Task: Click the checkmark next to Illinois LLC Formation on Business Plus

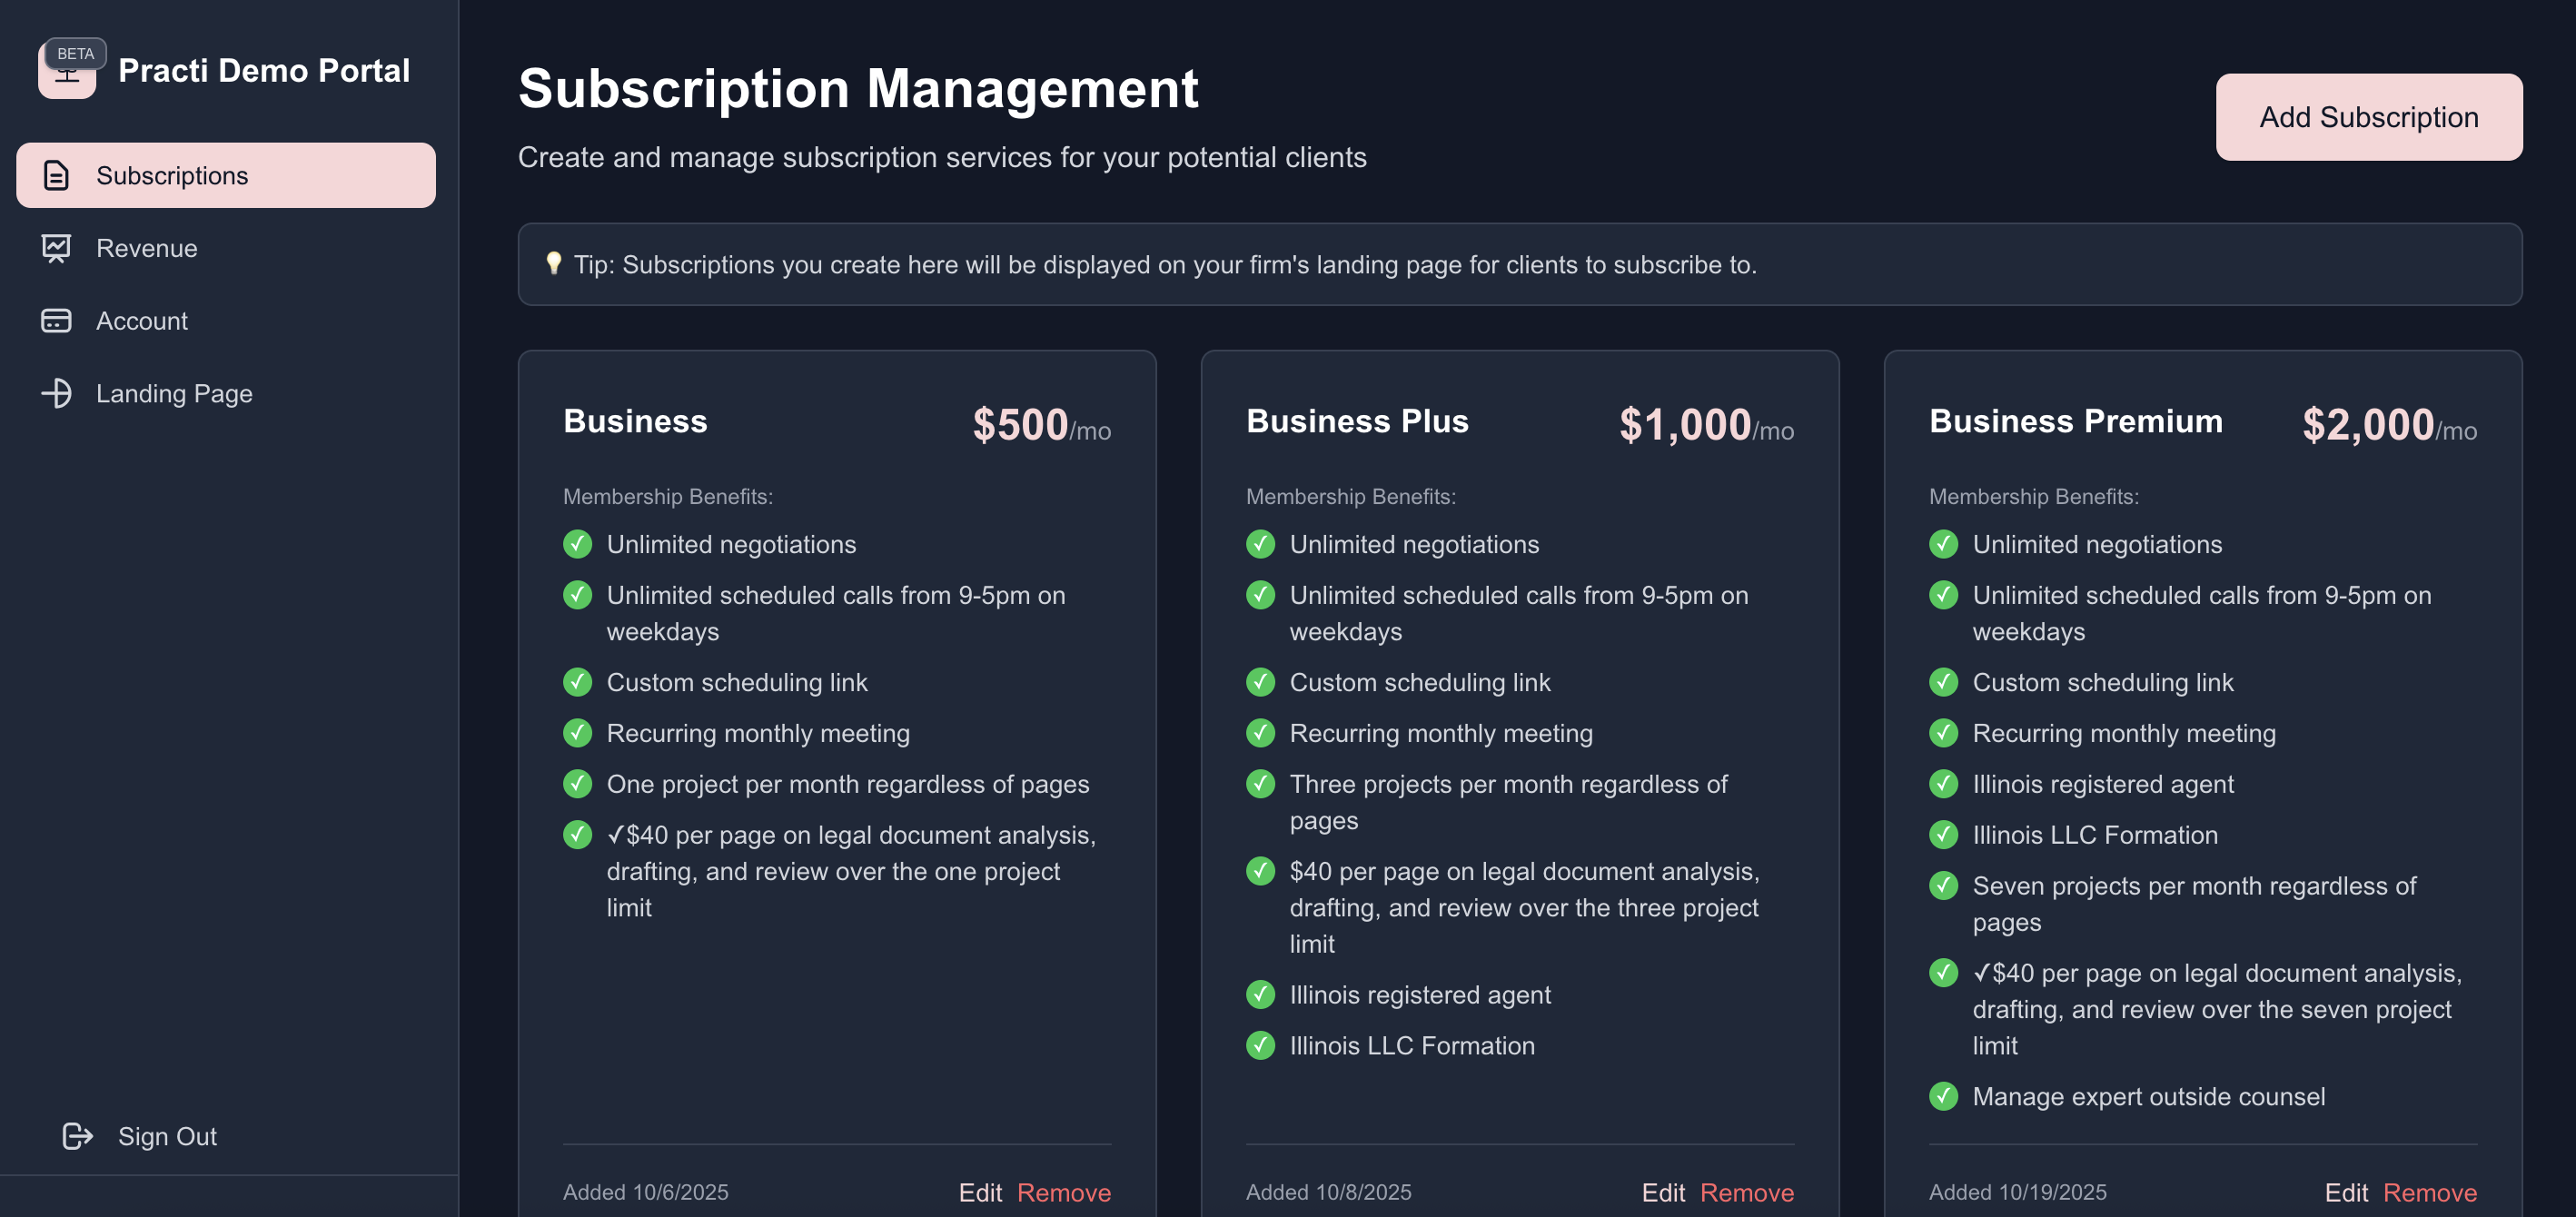Action: point(1260,1046)
